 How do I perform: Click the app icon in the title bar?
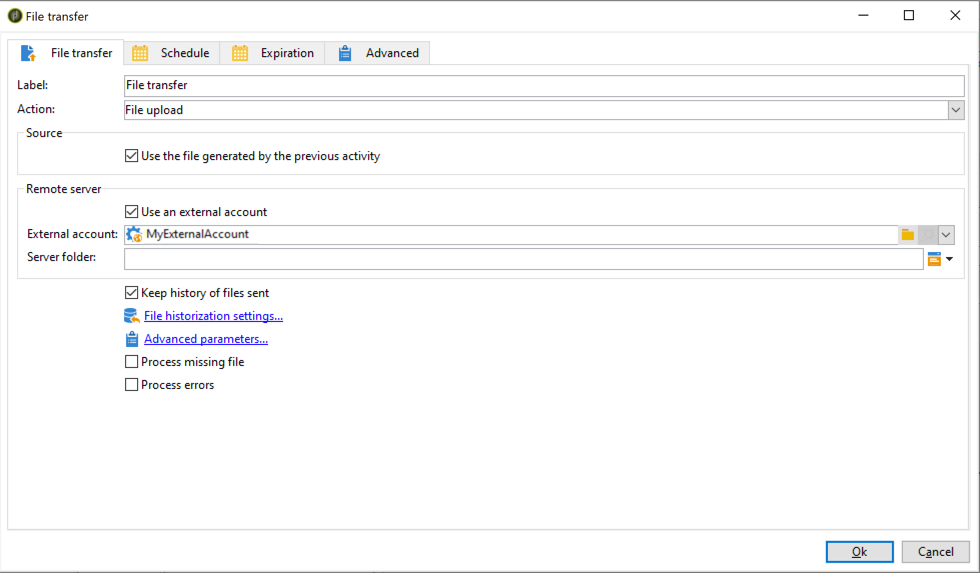(x=15, y=16)
